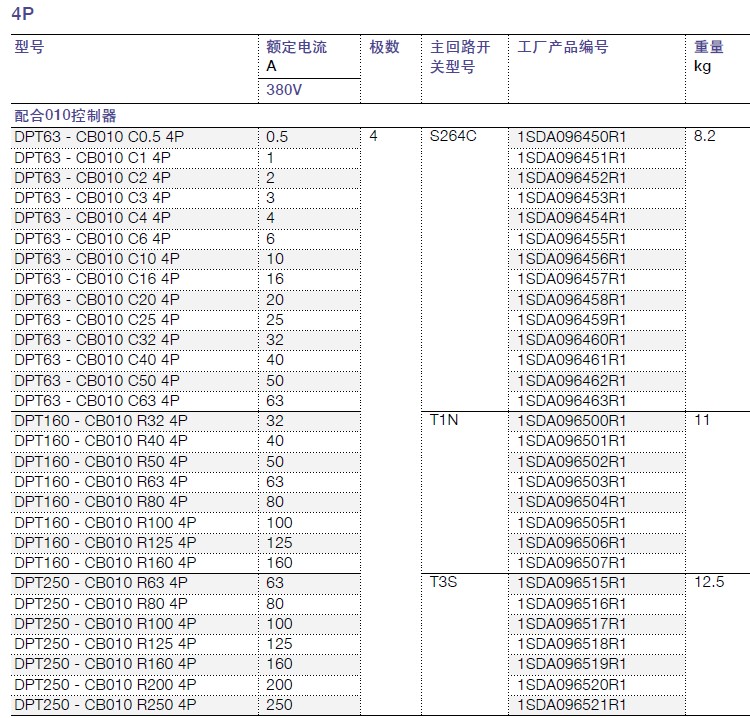Viewport: 750px width, 718px height.
Task: Select row DPT160 - CB010 R100 4P
Action: point(380,523)
